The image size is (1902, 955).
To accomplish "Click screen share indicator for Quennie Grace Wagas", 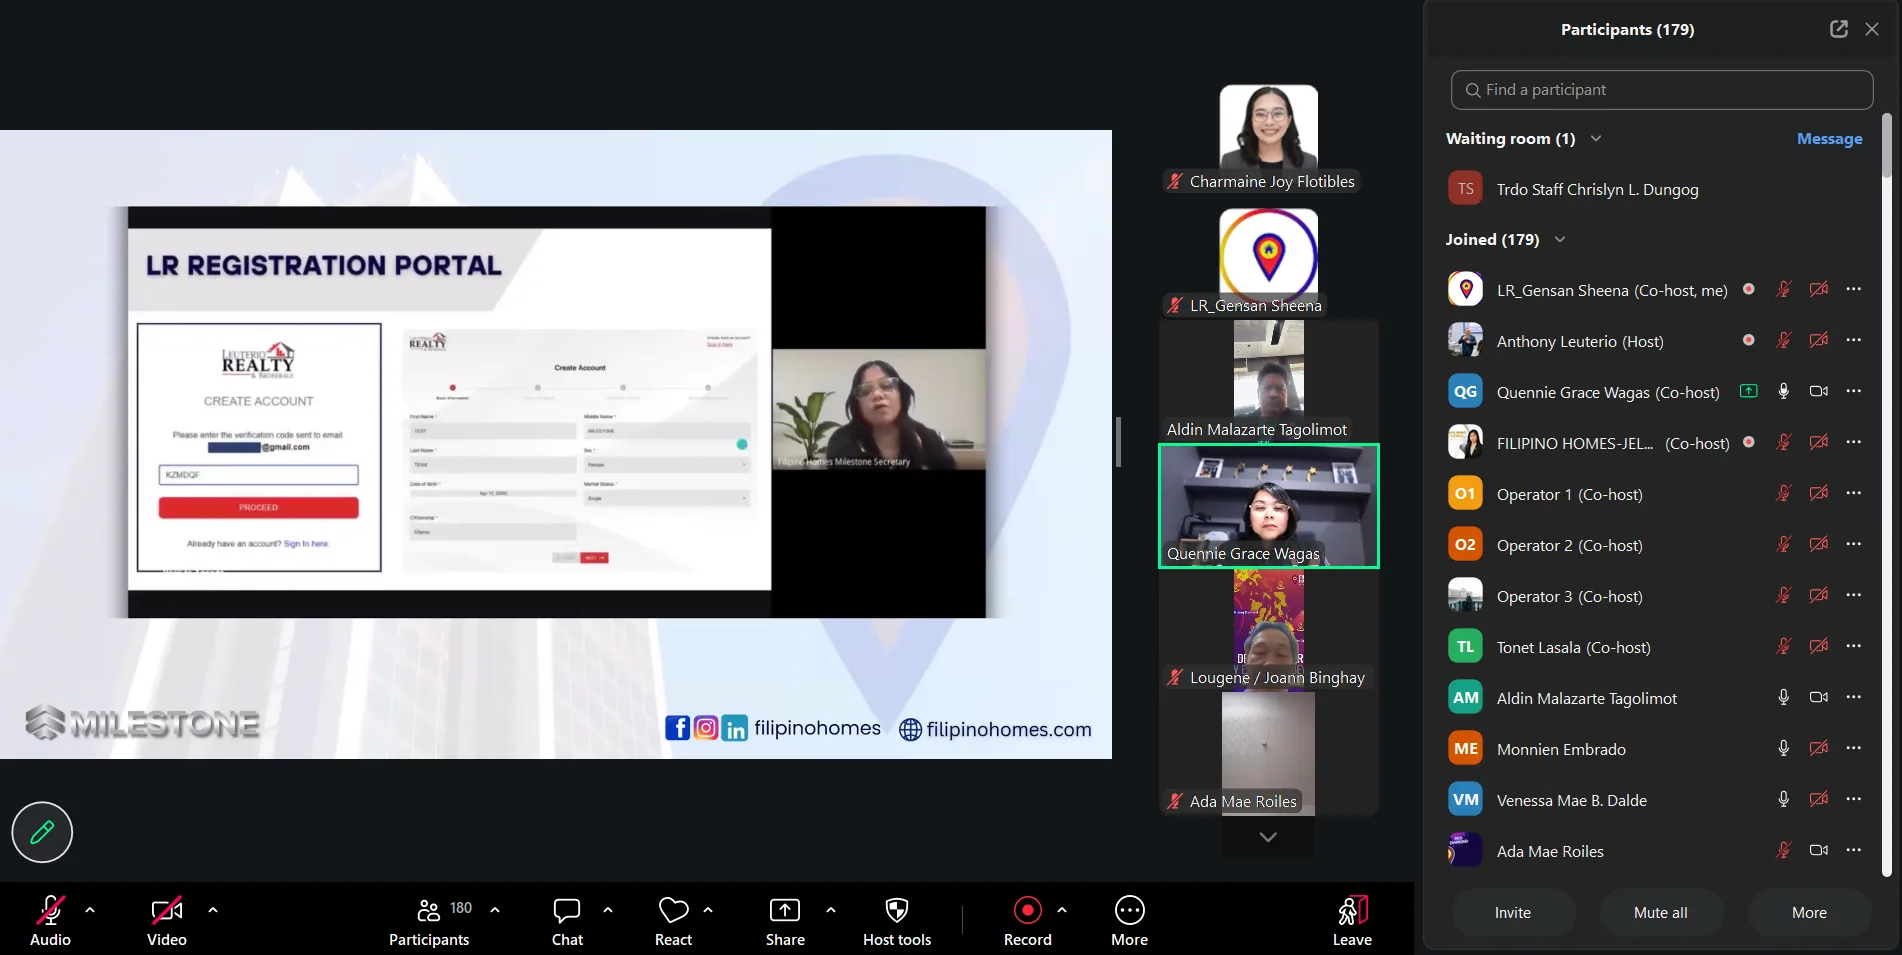I will click(1749, 391).
